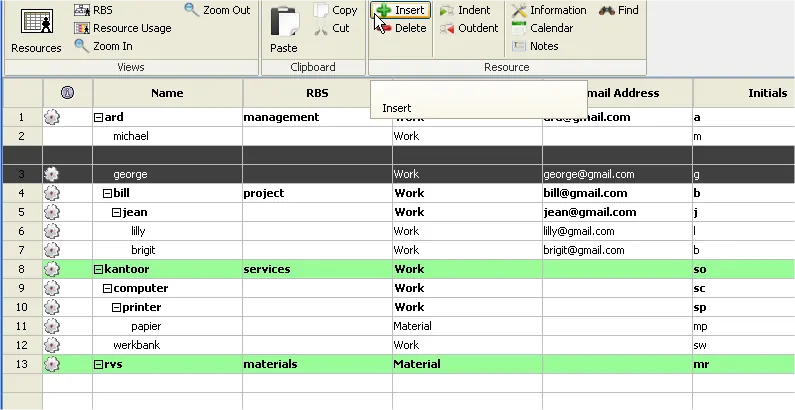
Task: Open the resource Calendar
Action: click(543, 28)
